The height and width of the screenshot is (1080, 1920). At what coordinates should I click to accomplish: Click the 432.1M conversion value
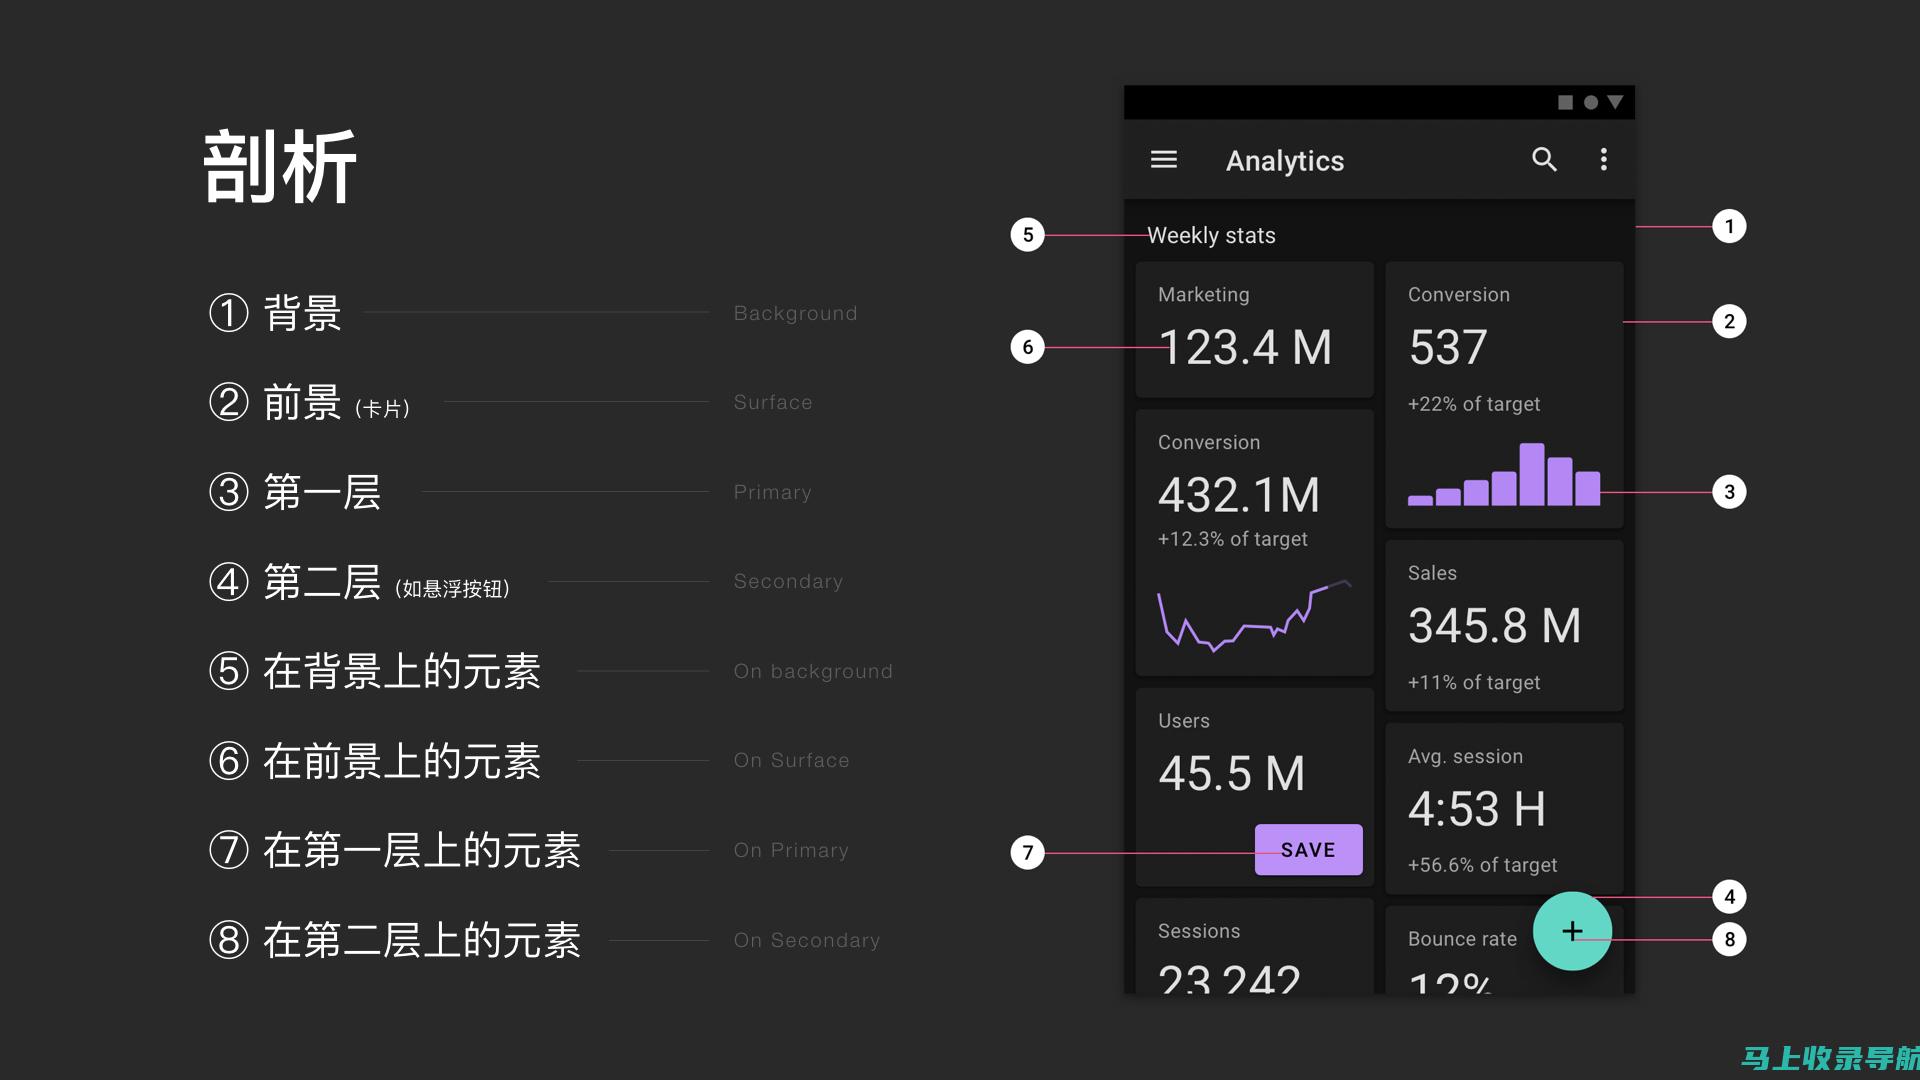pos(1239,495)
